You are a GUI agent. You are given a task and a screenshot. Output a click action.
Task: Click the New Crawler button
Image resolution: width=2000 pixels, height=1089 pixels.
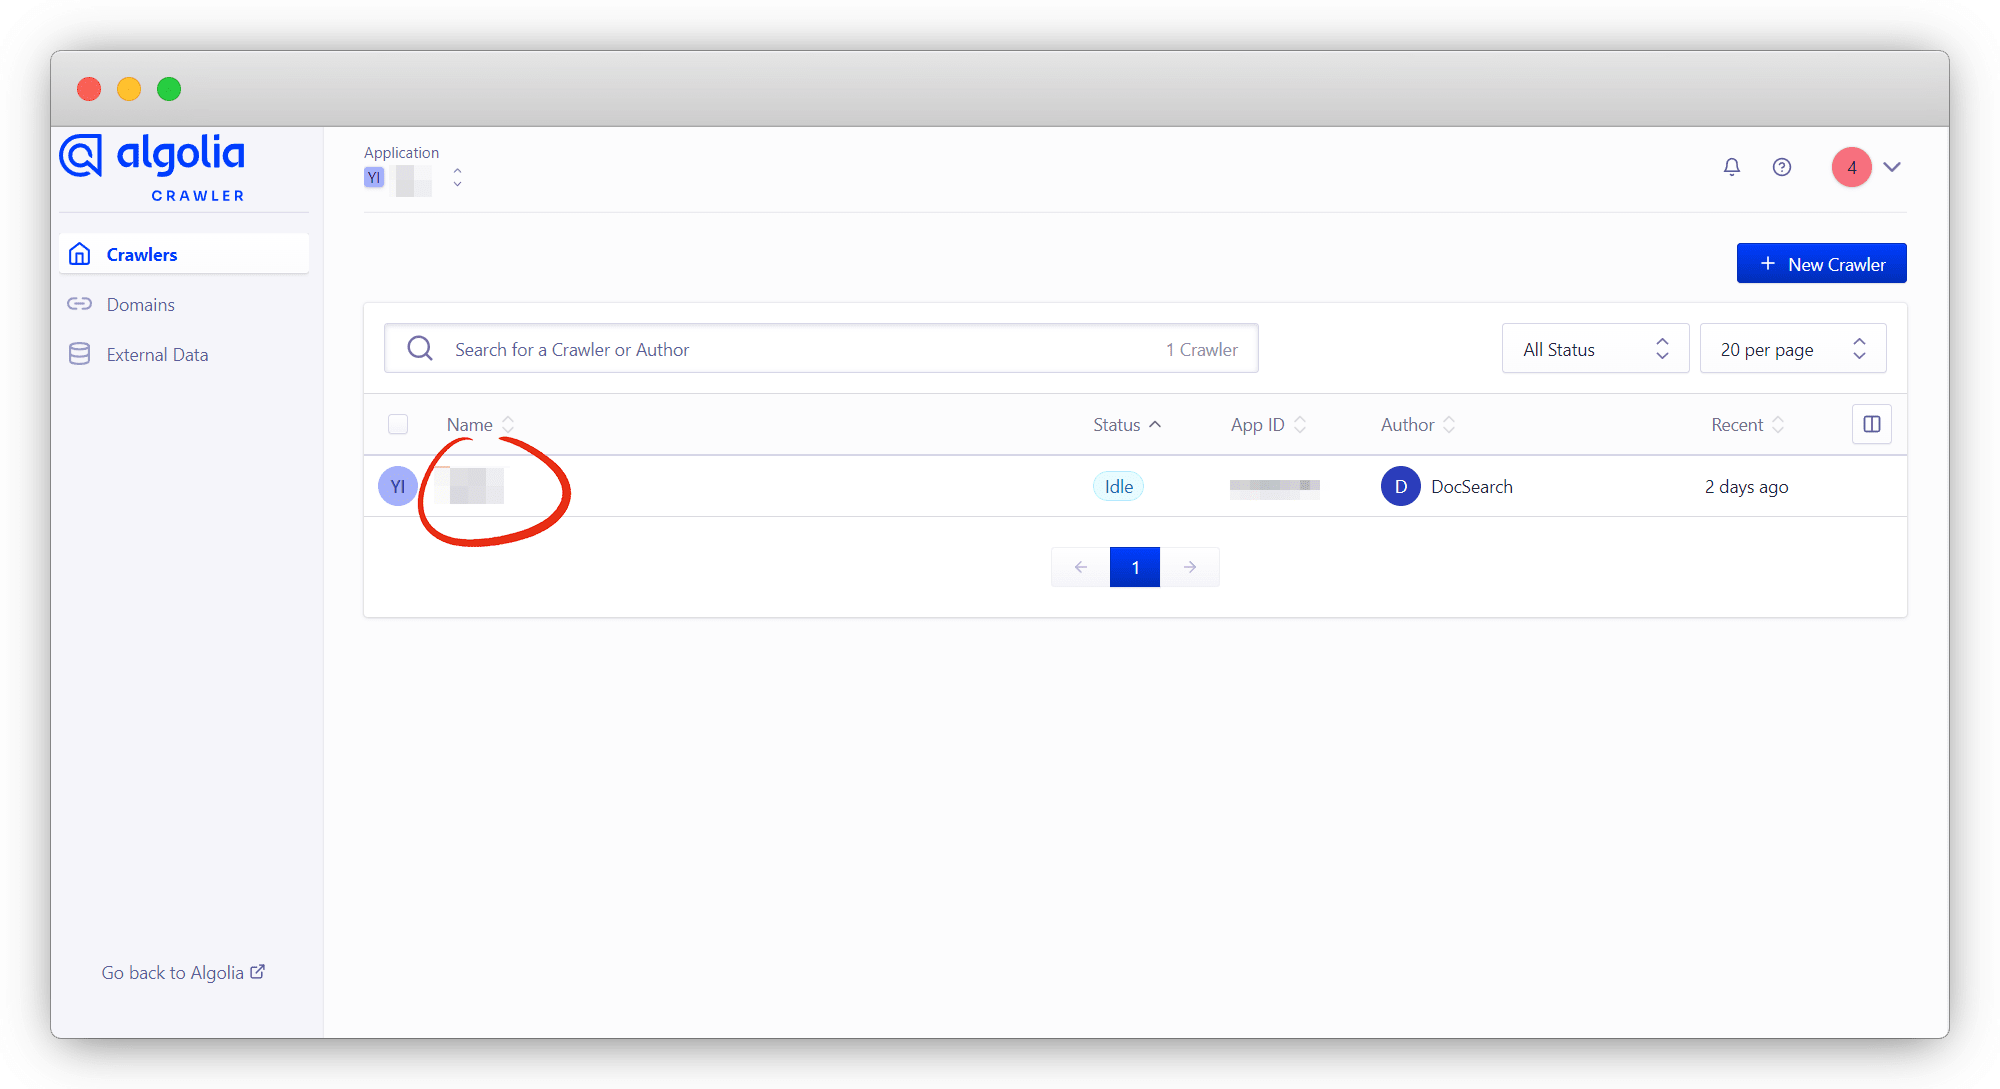[1821, 264]
